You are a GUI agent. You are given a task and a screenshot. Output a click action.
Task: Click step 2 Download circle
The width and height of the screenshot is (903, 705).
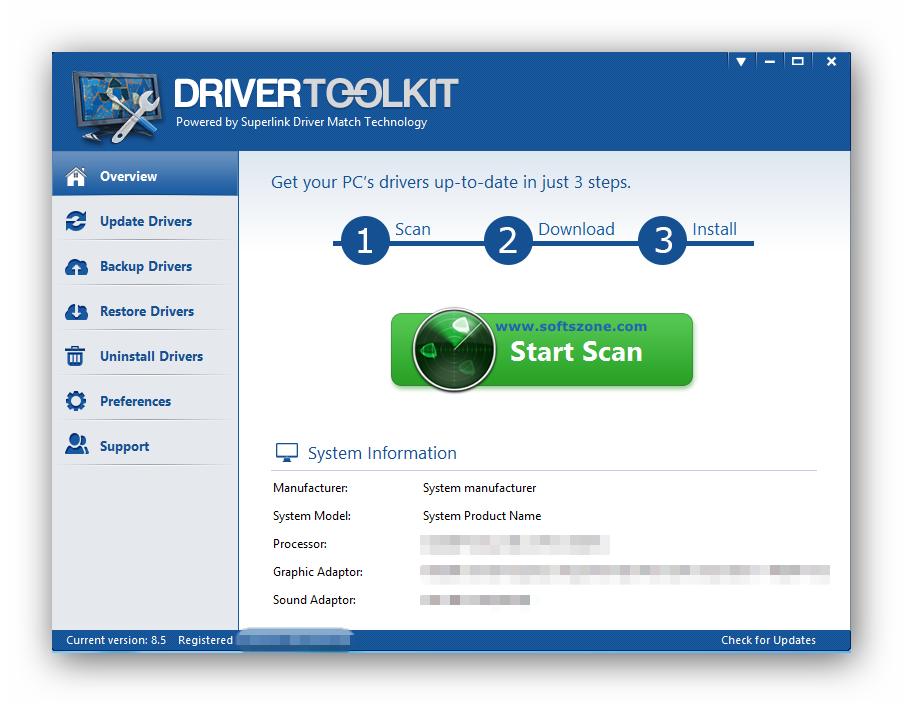click(508, 240)
